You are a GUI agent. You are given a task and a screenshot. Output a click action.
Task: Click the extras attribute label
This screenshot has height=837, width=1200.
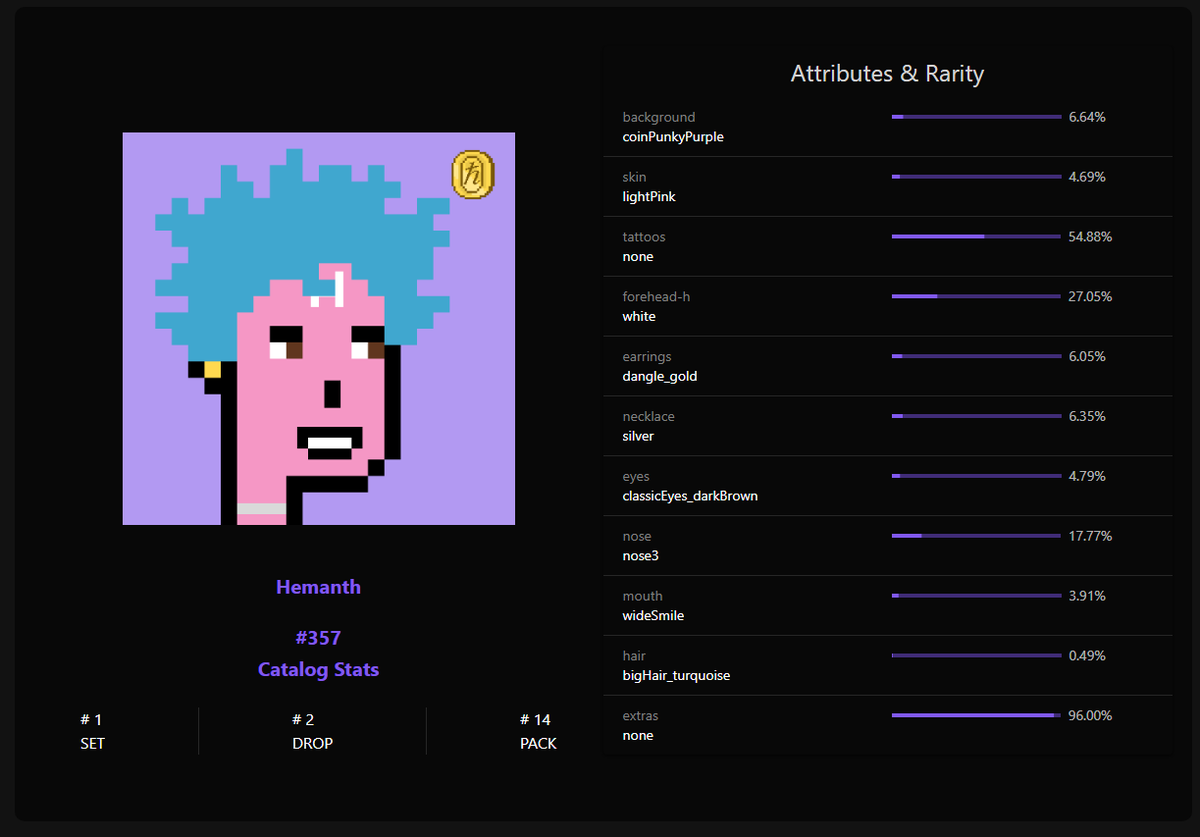(640, 716)
